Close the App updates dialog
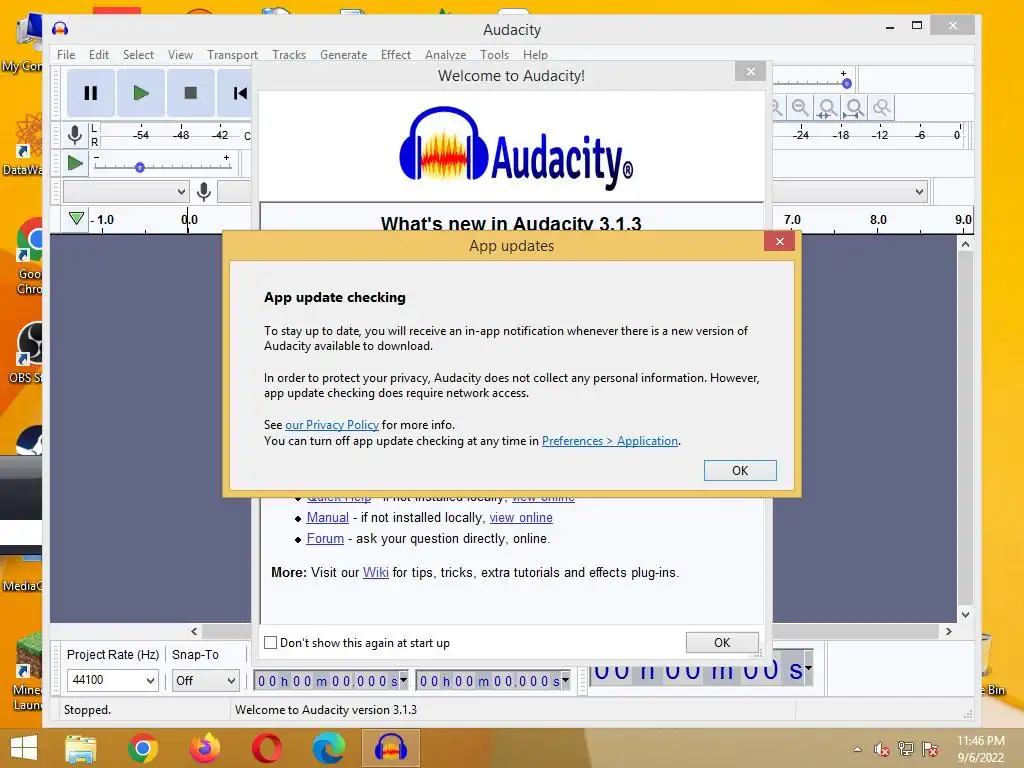Screen dimensions: 1024x768 779,242
